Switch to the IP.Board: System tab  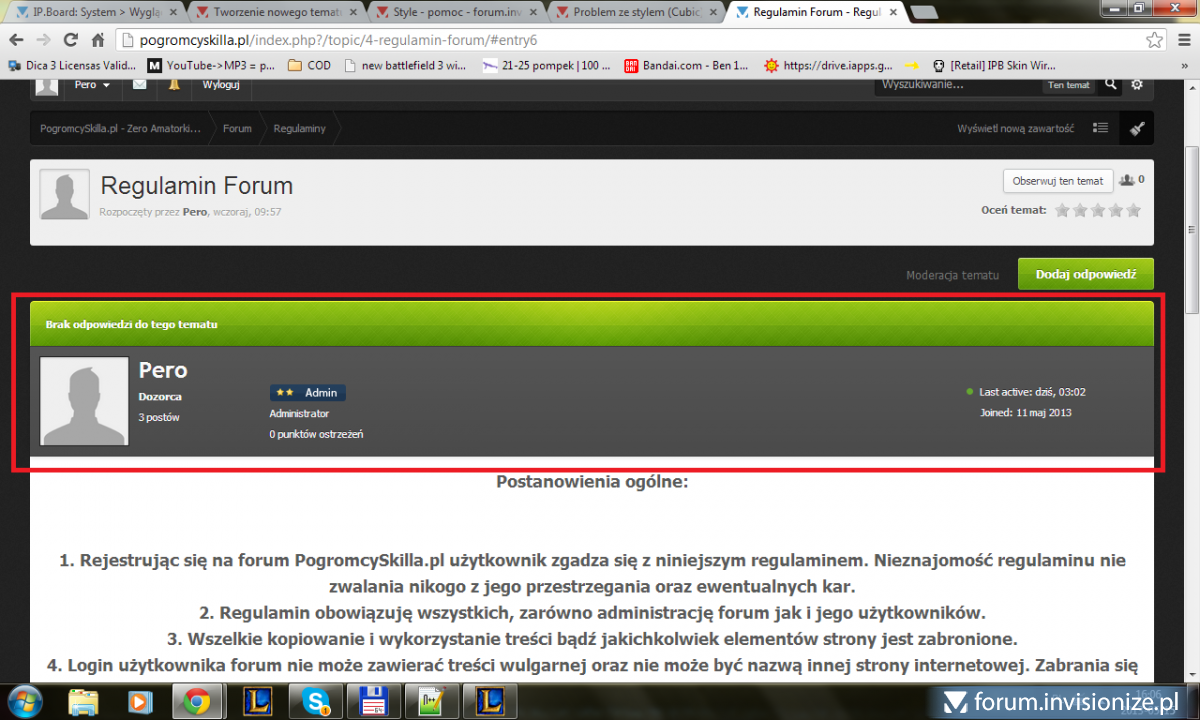point(96,12)
